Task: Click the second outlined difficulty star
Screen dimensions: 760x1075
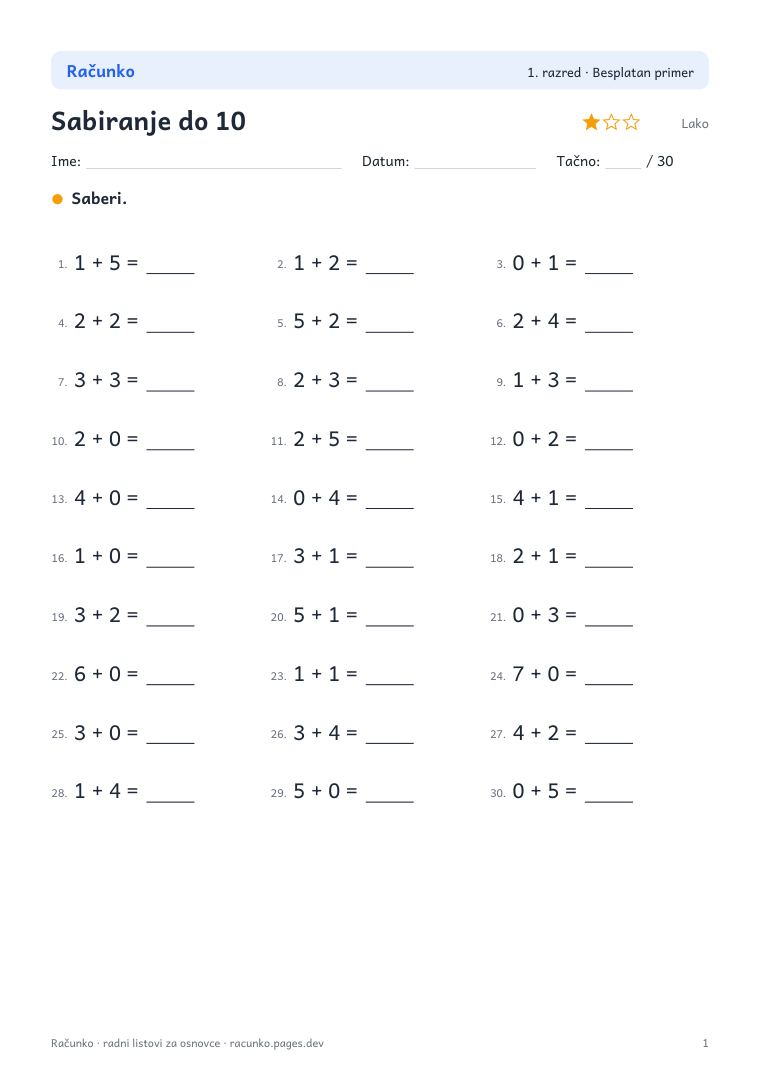Action: tap(611, 123)
